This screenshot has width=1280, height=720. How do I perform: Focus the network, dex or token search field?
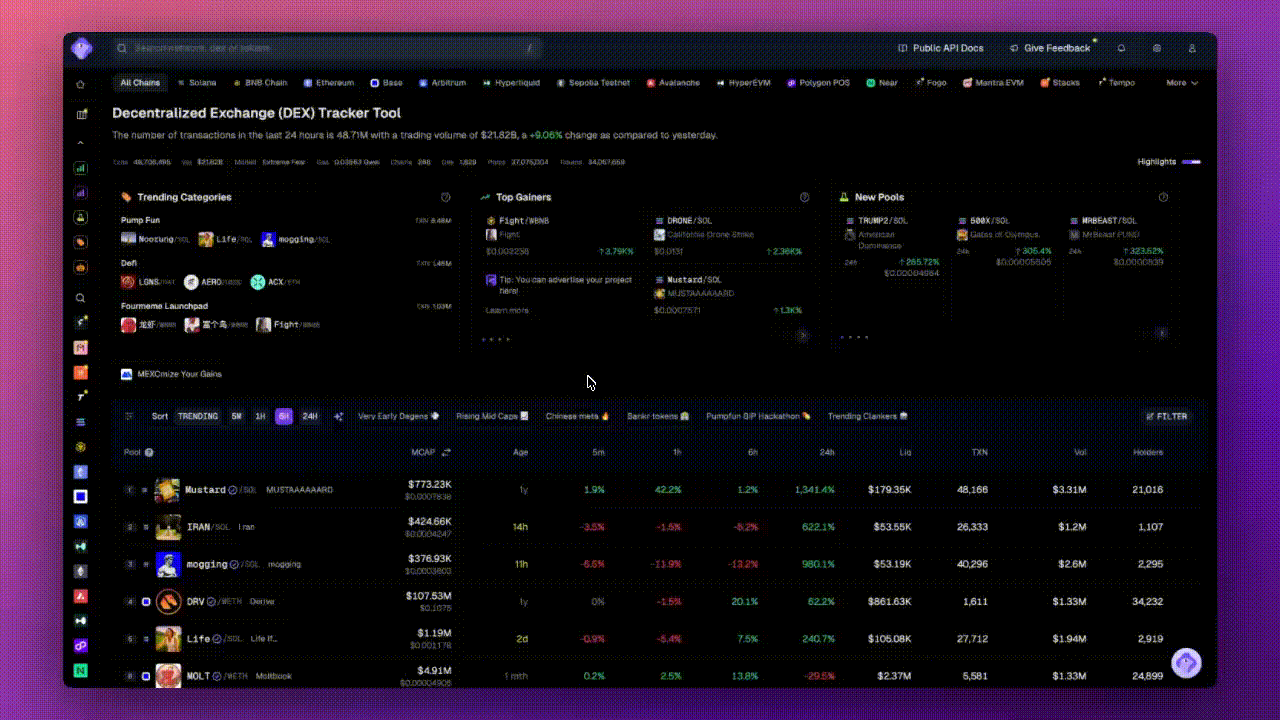(x=326, y=48)
